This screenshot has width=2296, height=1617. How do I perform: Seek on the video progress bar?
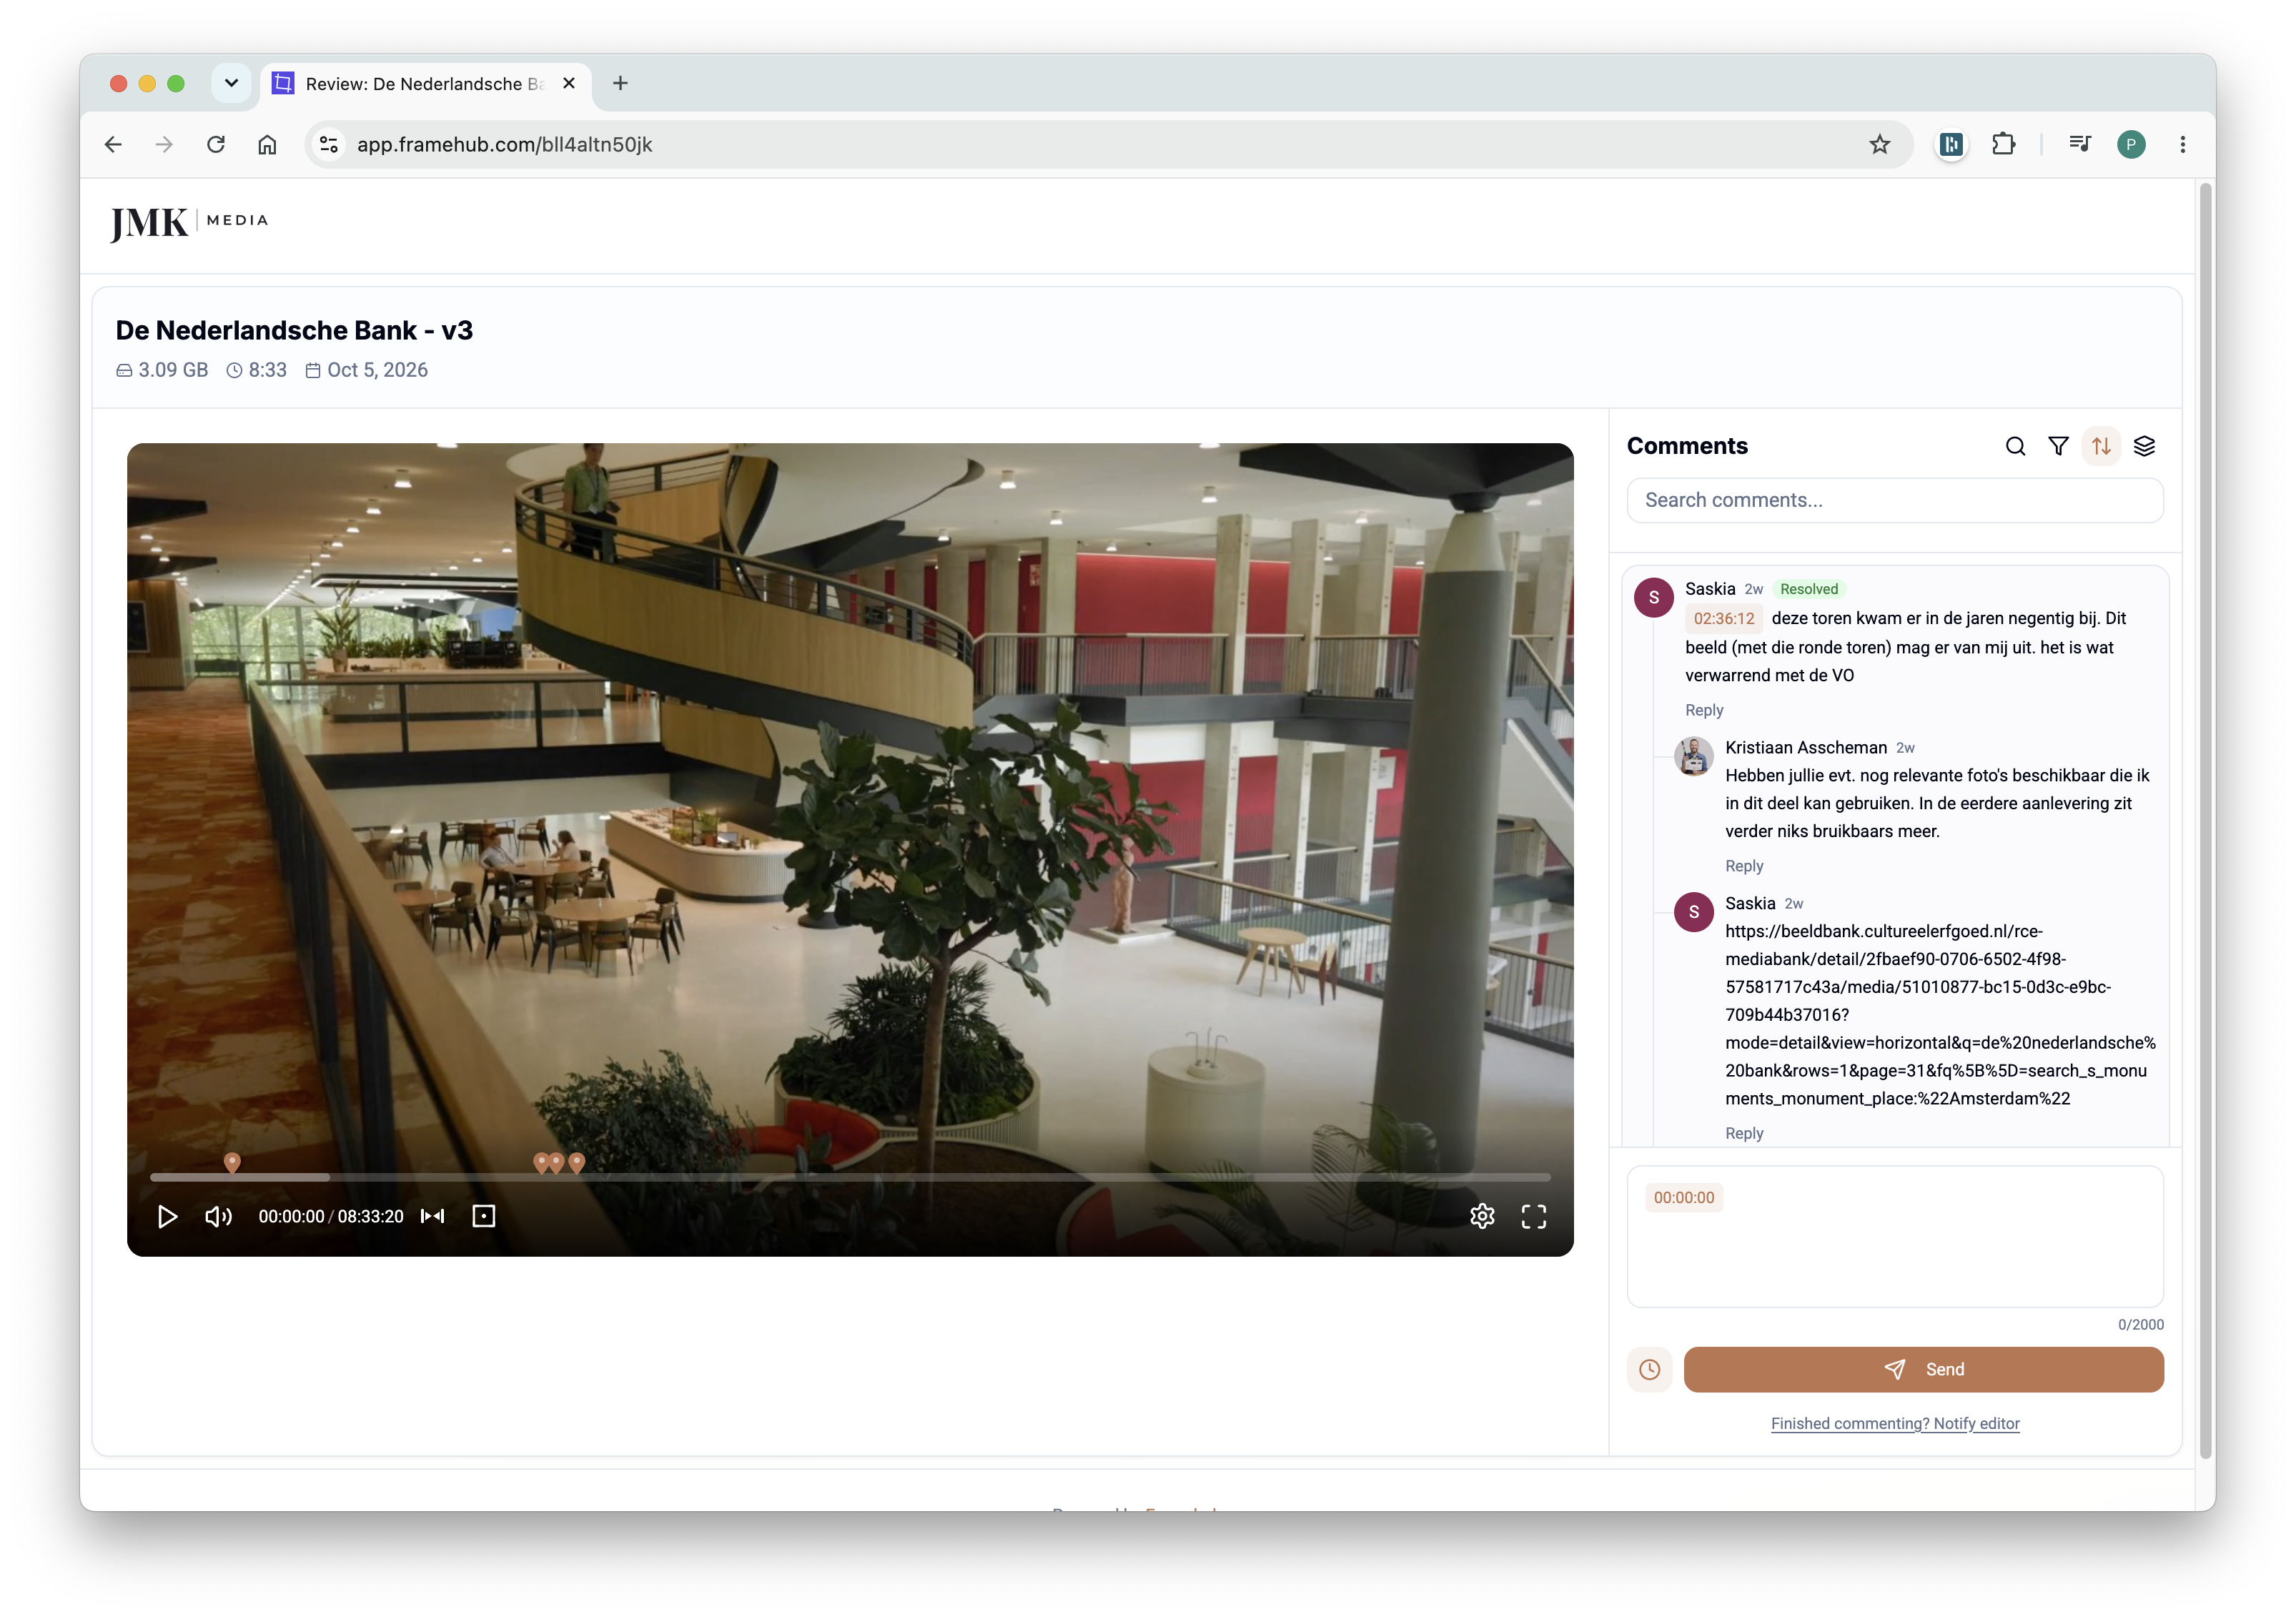pyautogui.click(x=850, y=1178)
